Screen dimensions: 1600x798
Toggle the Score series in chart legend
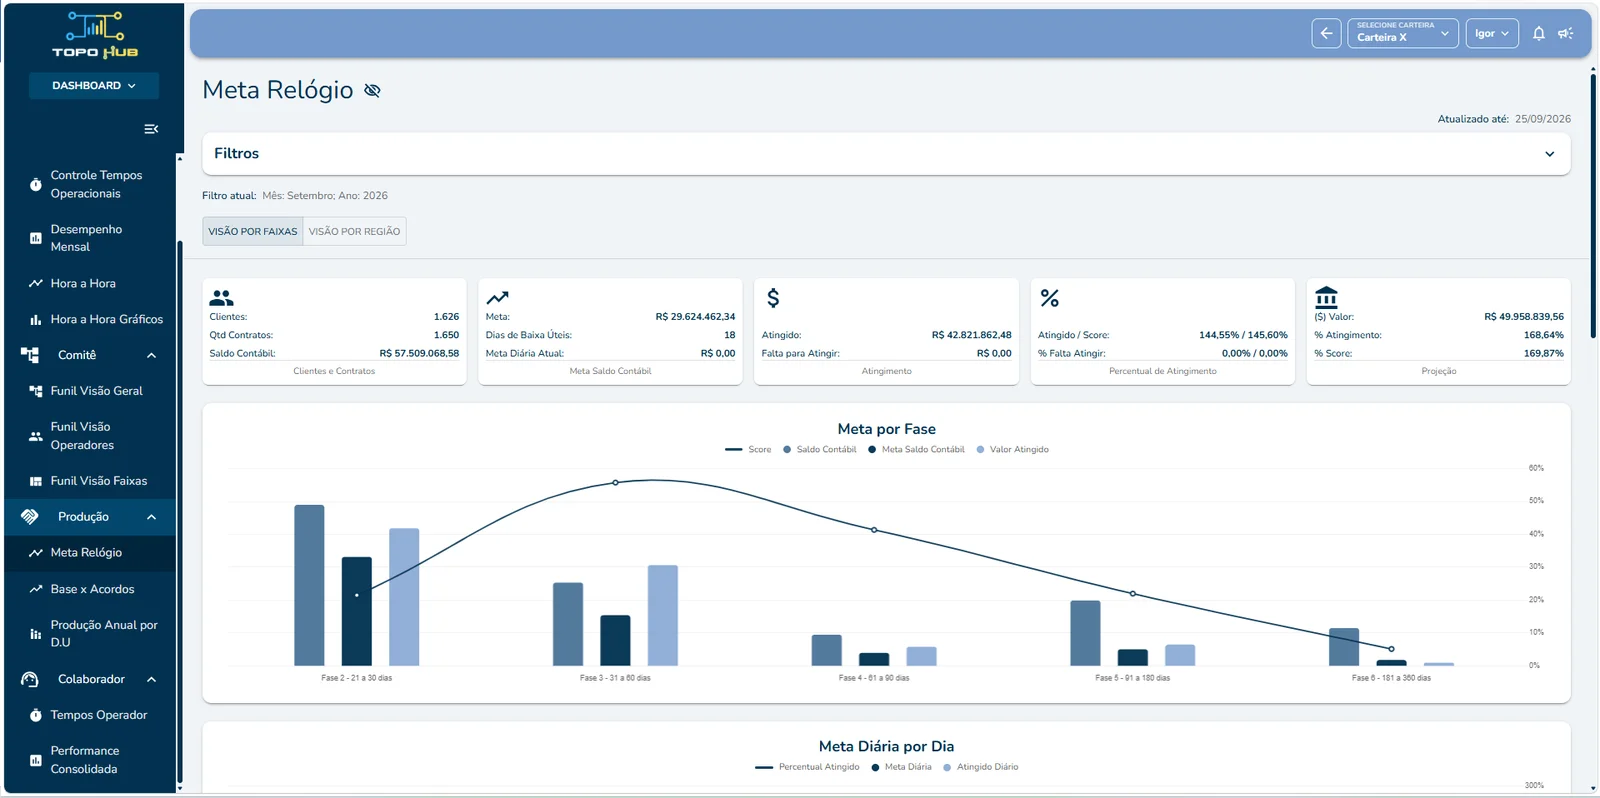[748, 449]
